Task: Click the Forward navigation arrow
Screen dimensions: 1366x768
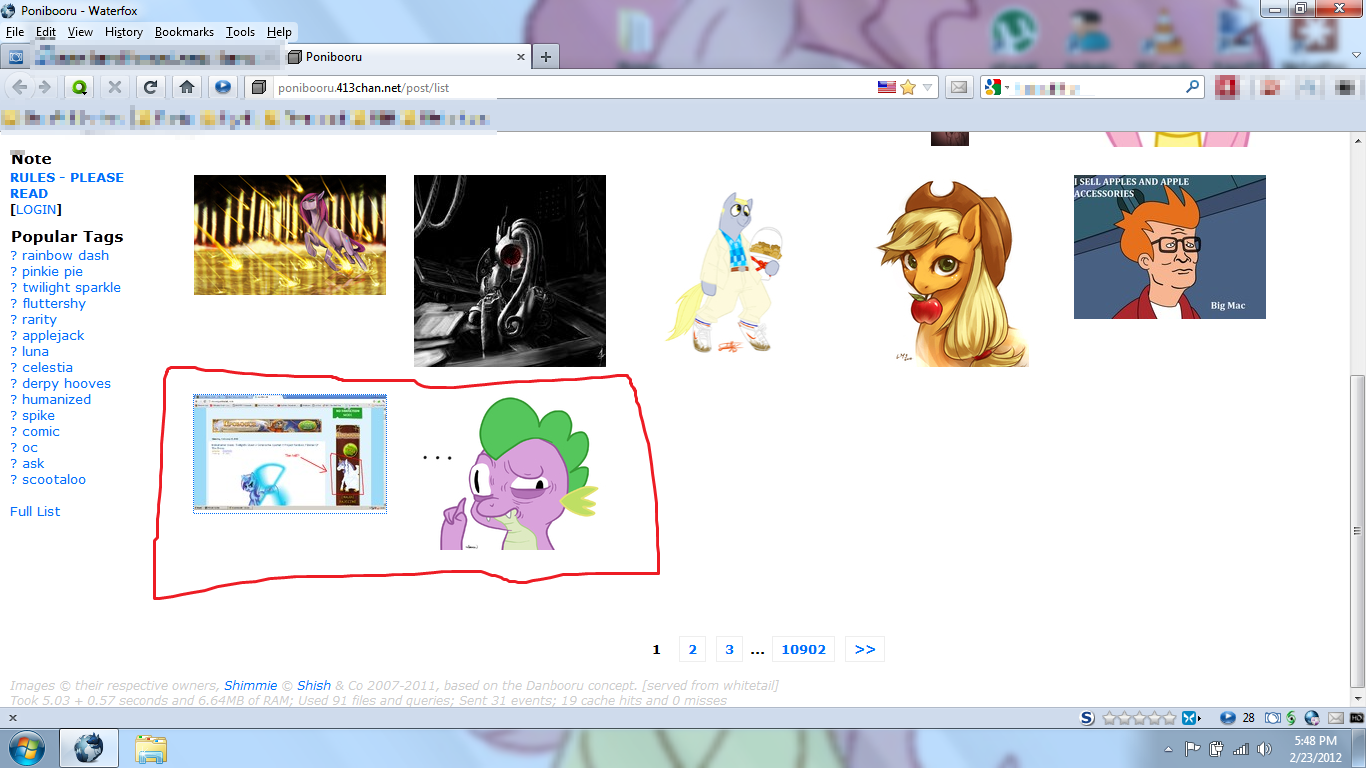Action: coord(44,87)
